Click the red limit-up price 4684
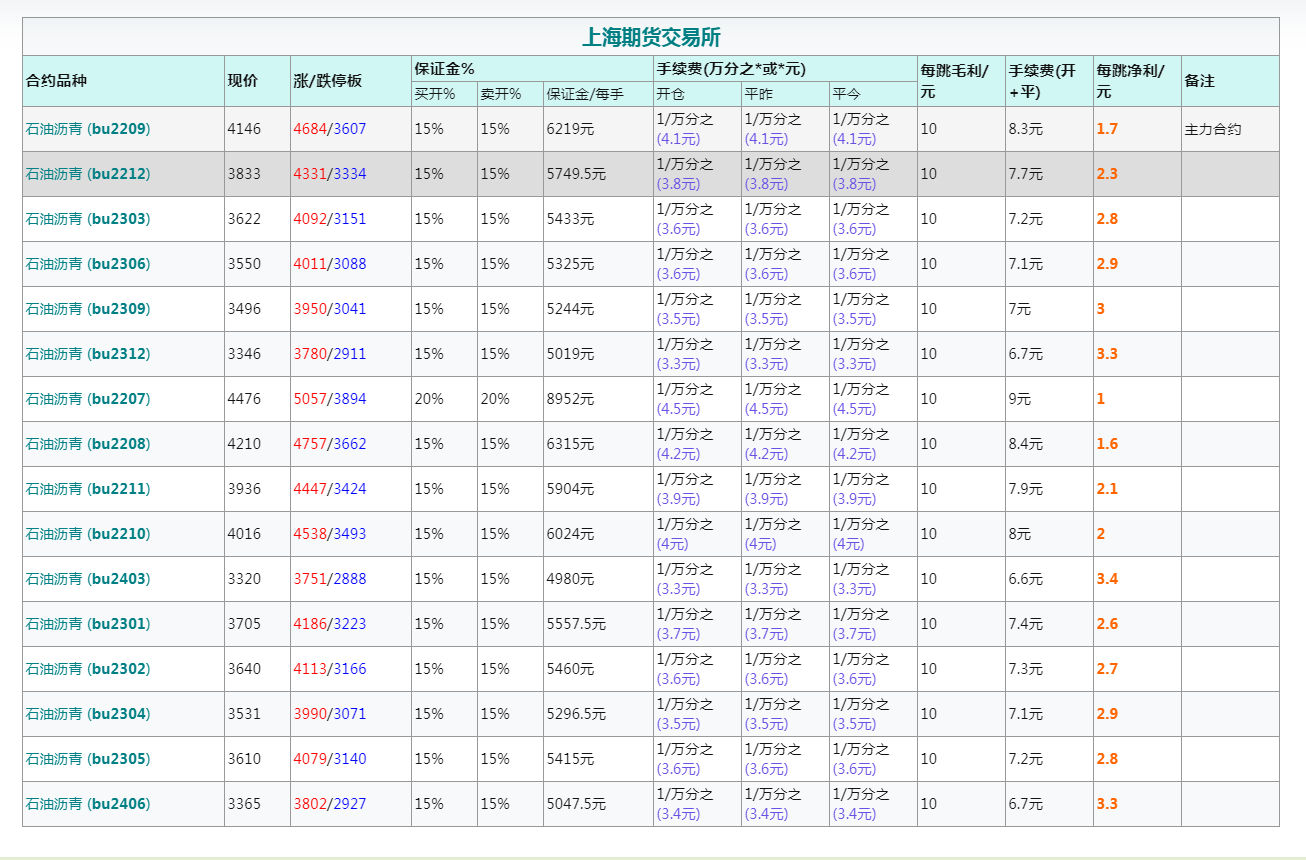 (x=310, y=129)
